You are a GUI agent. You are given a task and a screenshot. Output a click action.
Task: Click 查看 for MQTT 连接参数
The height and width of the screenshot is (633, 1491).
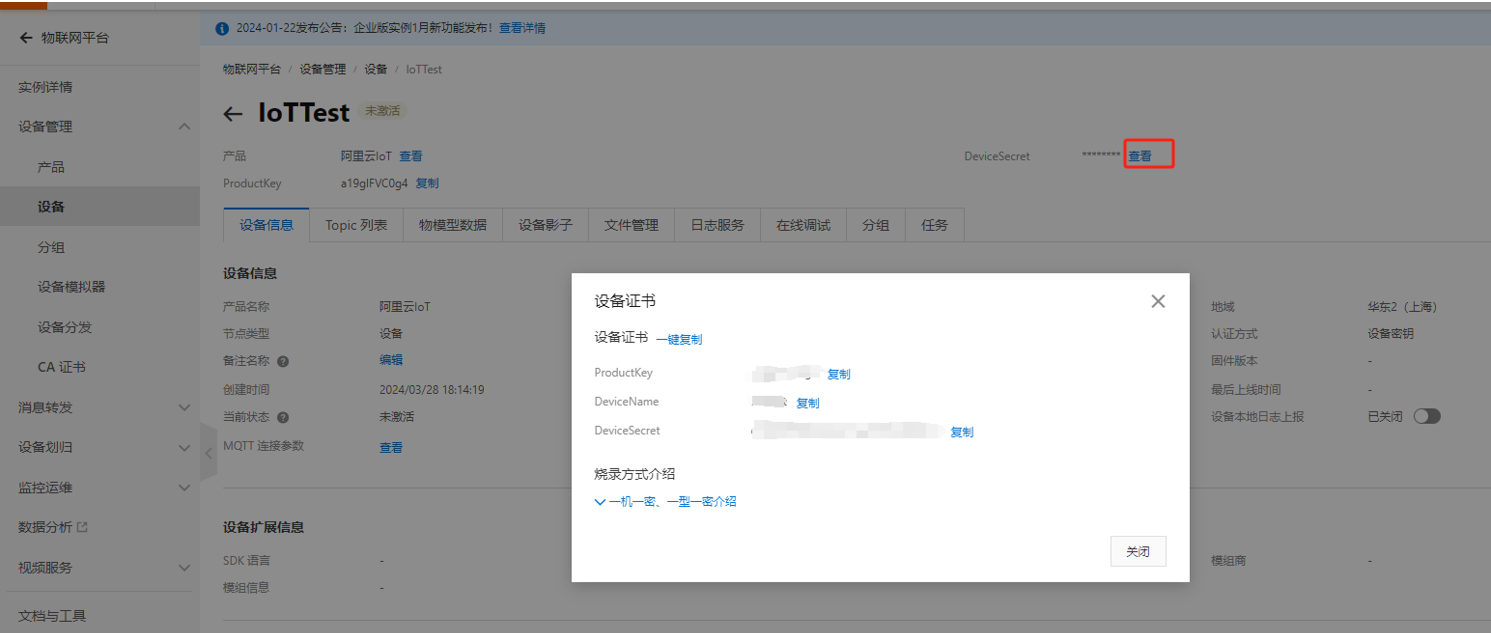coord(391,448)
